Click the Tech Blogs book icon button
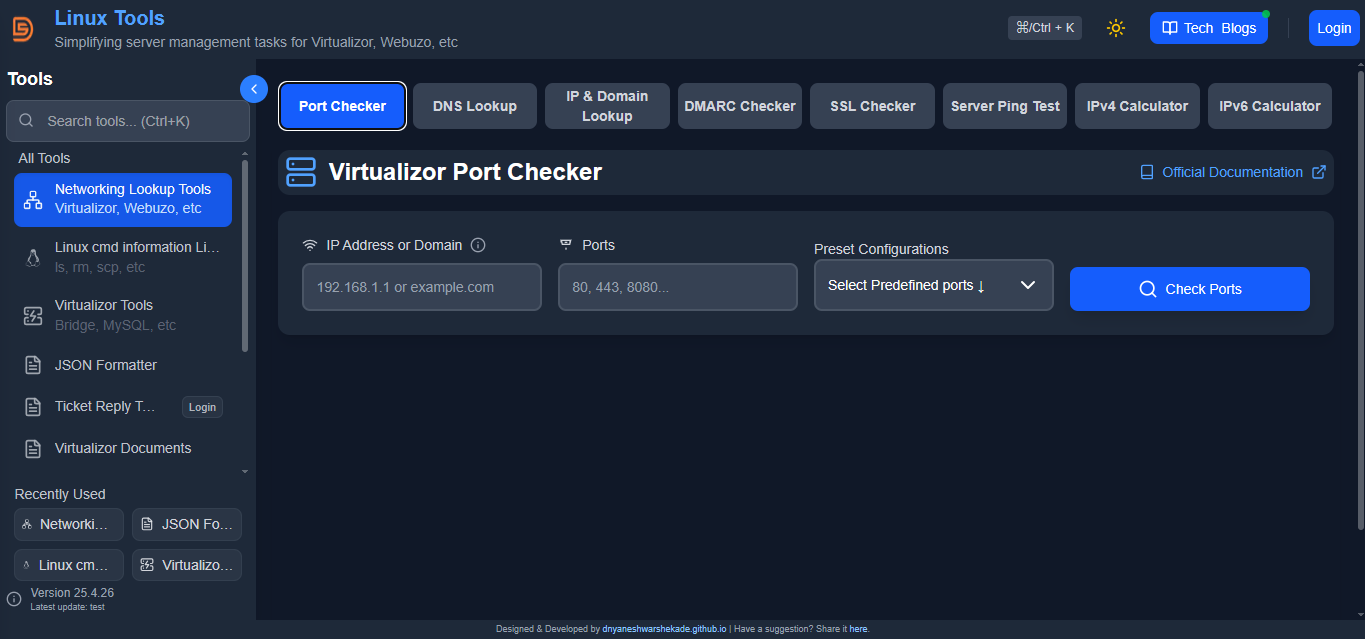This screenshot has width=1365, height=639. coord(1208,28)
